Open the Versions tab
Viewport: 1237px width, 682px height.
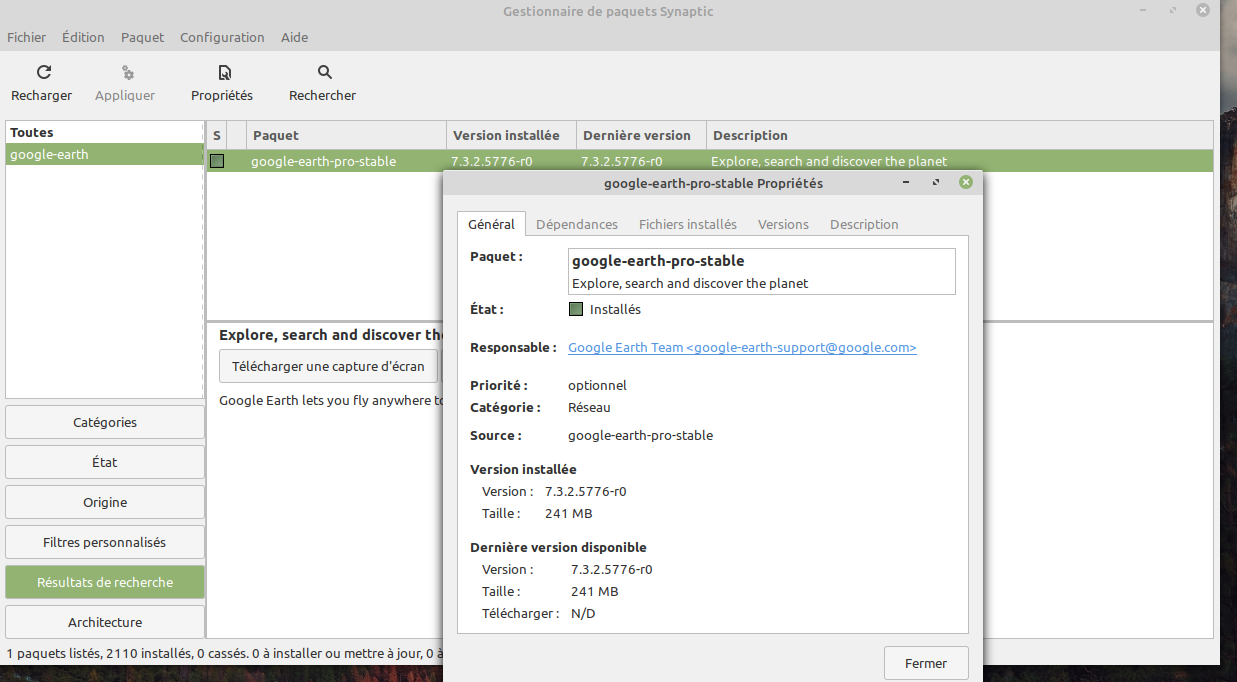tap(783, 224)
